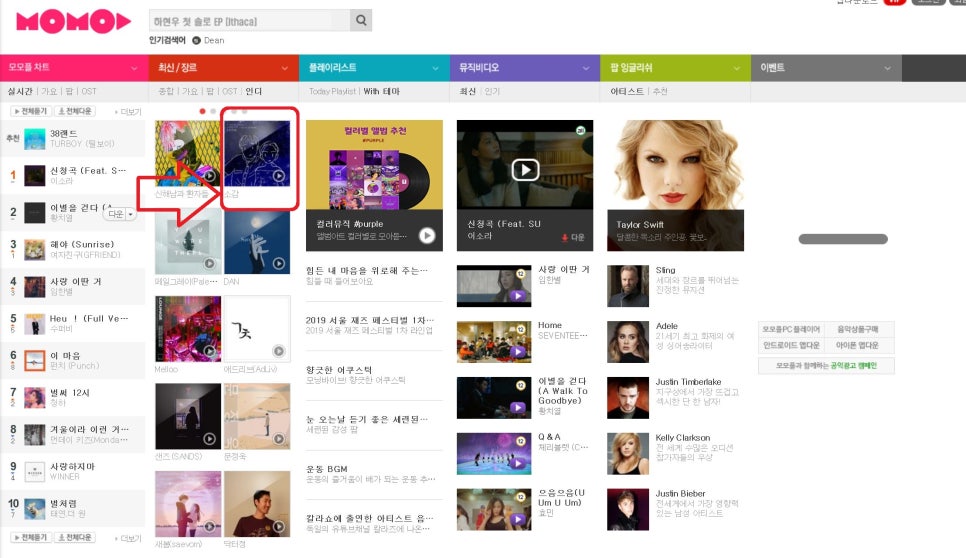Expand the 플레이리스트 menu chevron
The image size is (966, 558).
(x=436, y=68)
